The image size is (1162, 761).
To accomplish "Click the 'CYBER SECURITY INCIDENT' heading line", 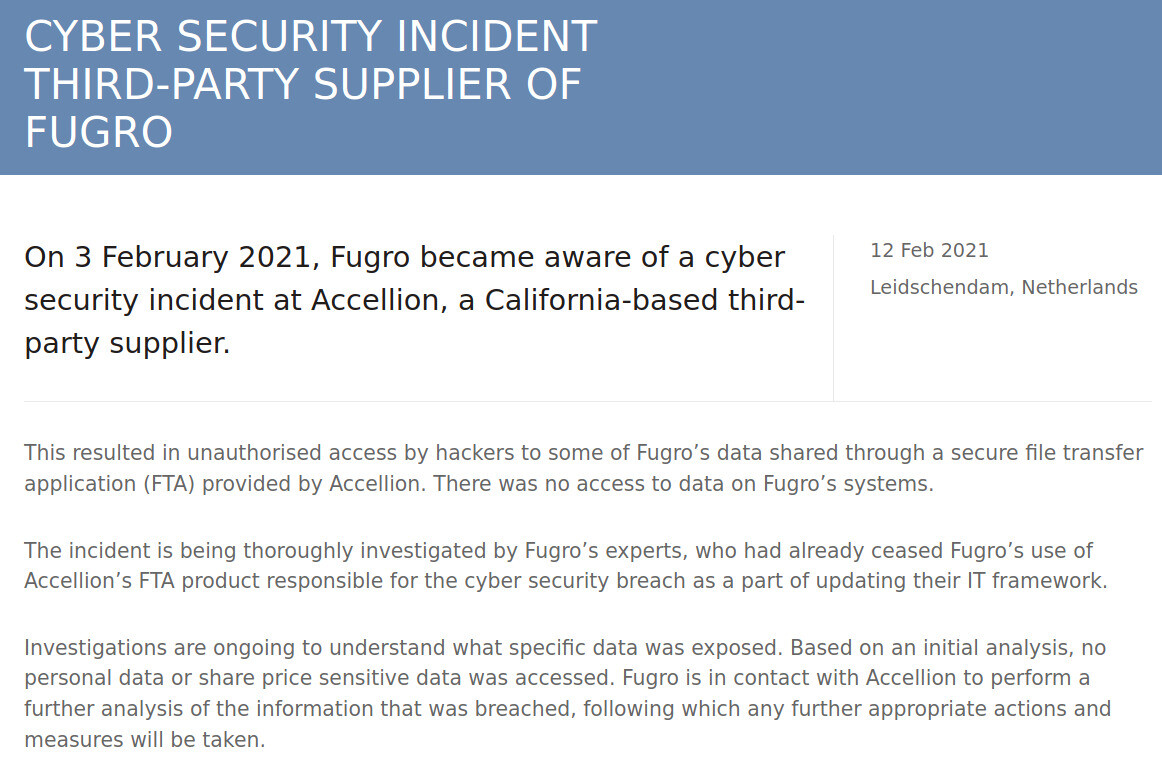I will [311, 36].
